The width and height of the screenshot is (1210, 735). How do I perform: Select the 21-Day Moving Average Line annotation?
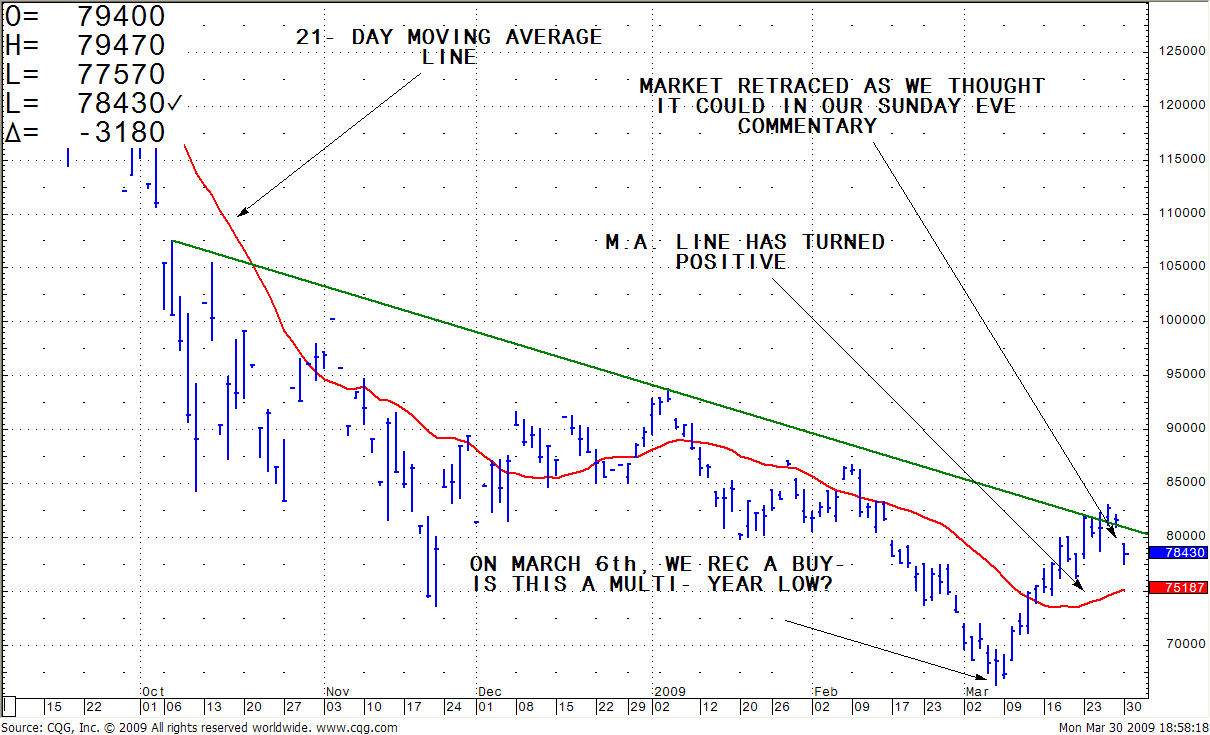pyautogui.click(x=448, y=47)
